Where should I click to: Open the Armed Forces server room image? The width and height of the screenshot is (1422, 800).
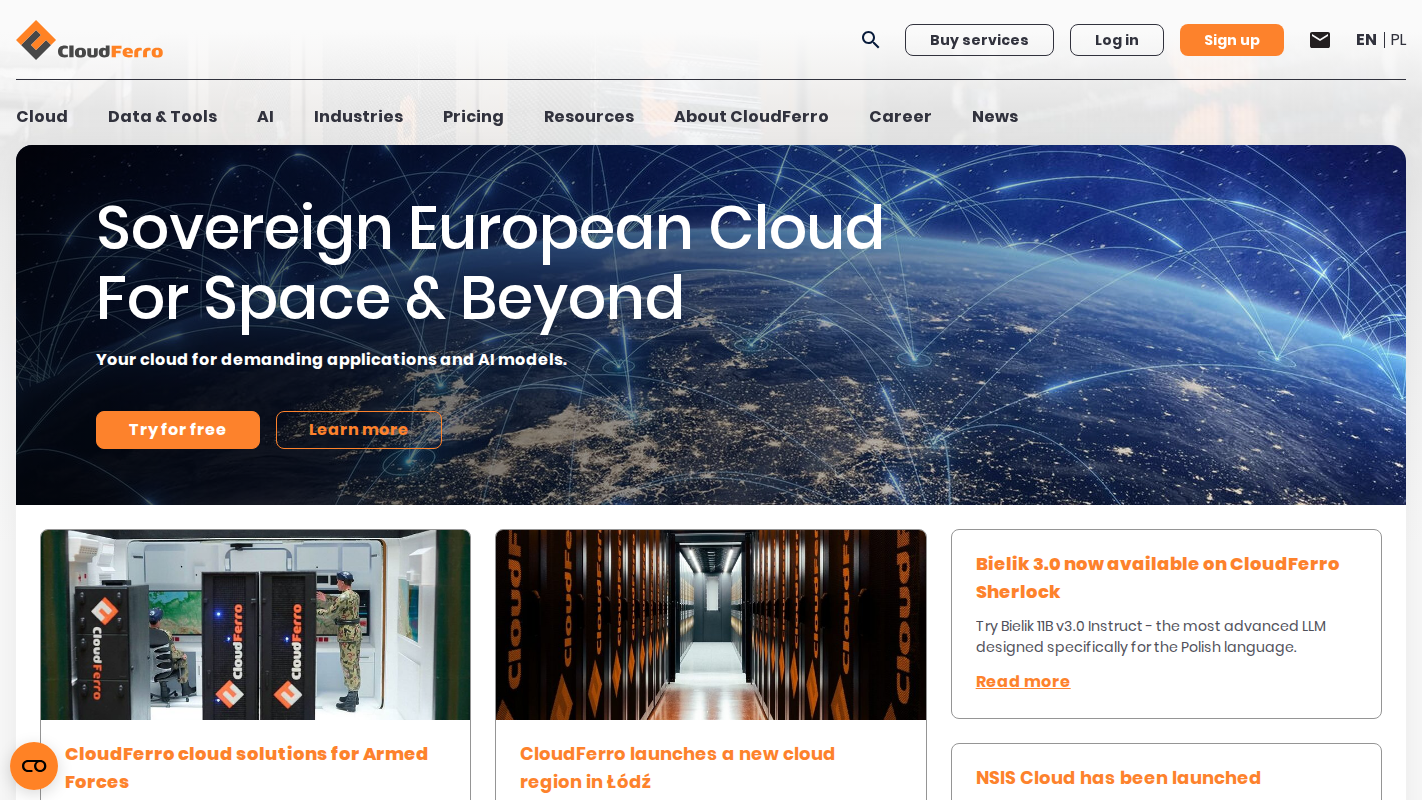point(255,625)
